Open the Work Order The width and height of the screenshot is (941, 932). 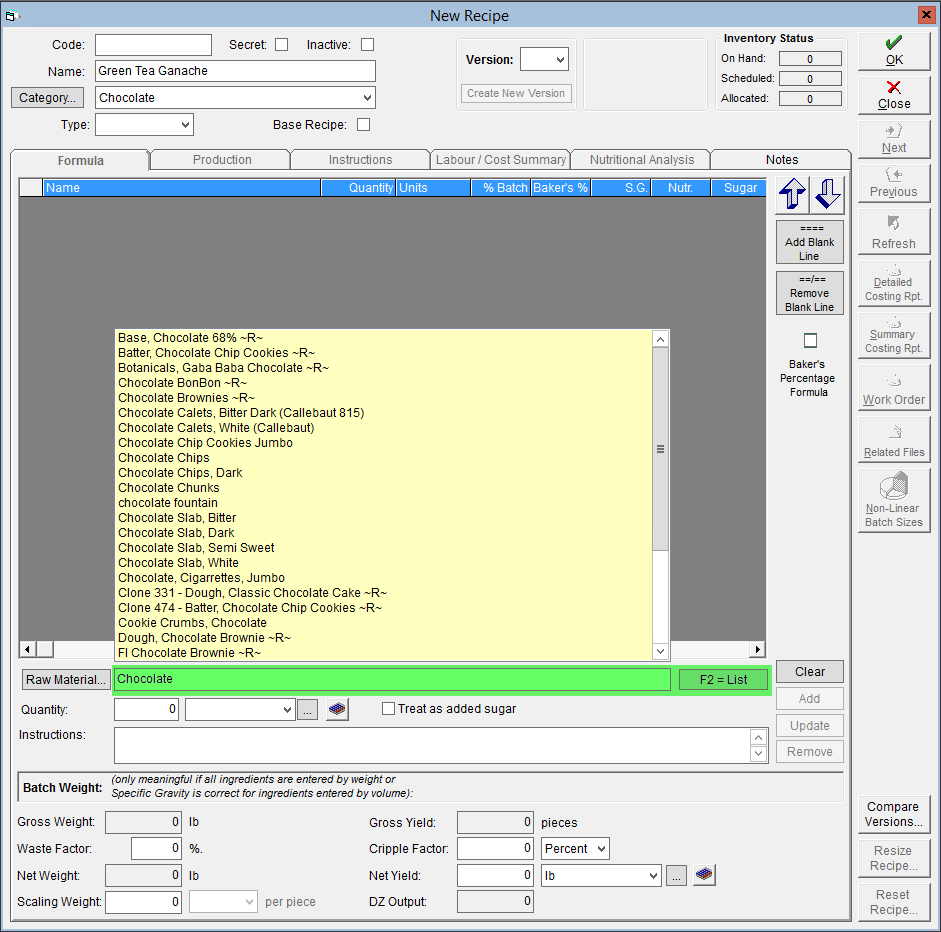(x=894, y=388)
